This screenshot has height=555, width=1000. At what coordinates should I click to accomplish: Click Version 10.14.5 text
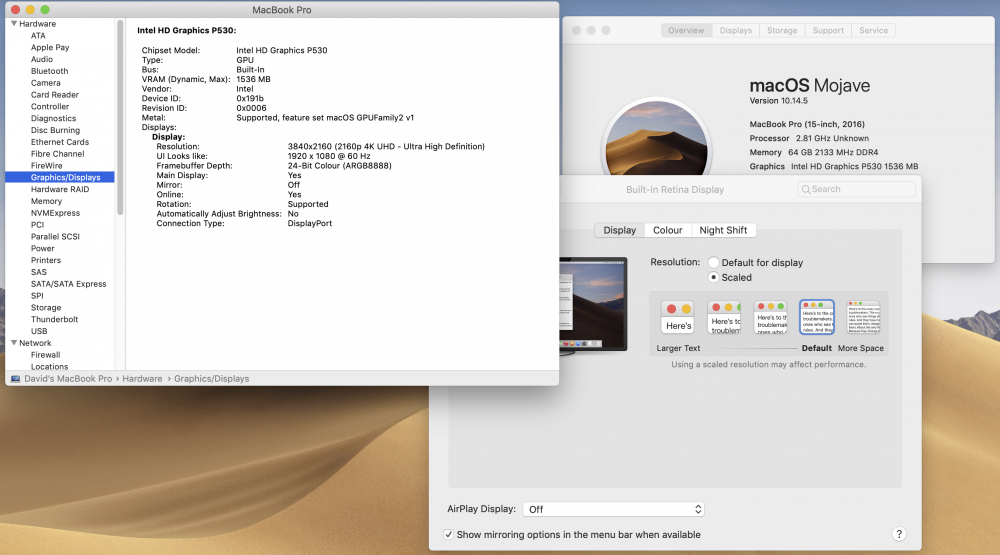(x=779, y=100)
